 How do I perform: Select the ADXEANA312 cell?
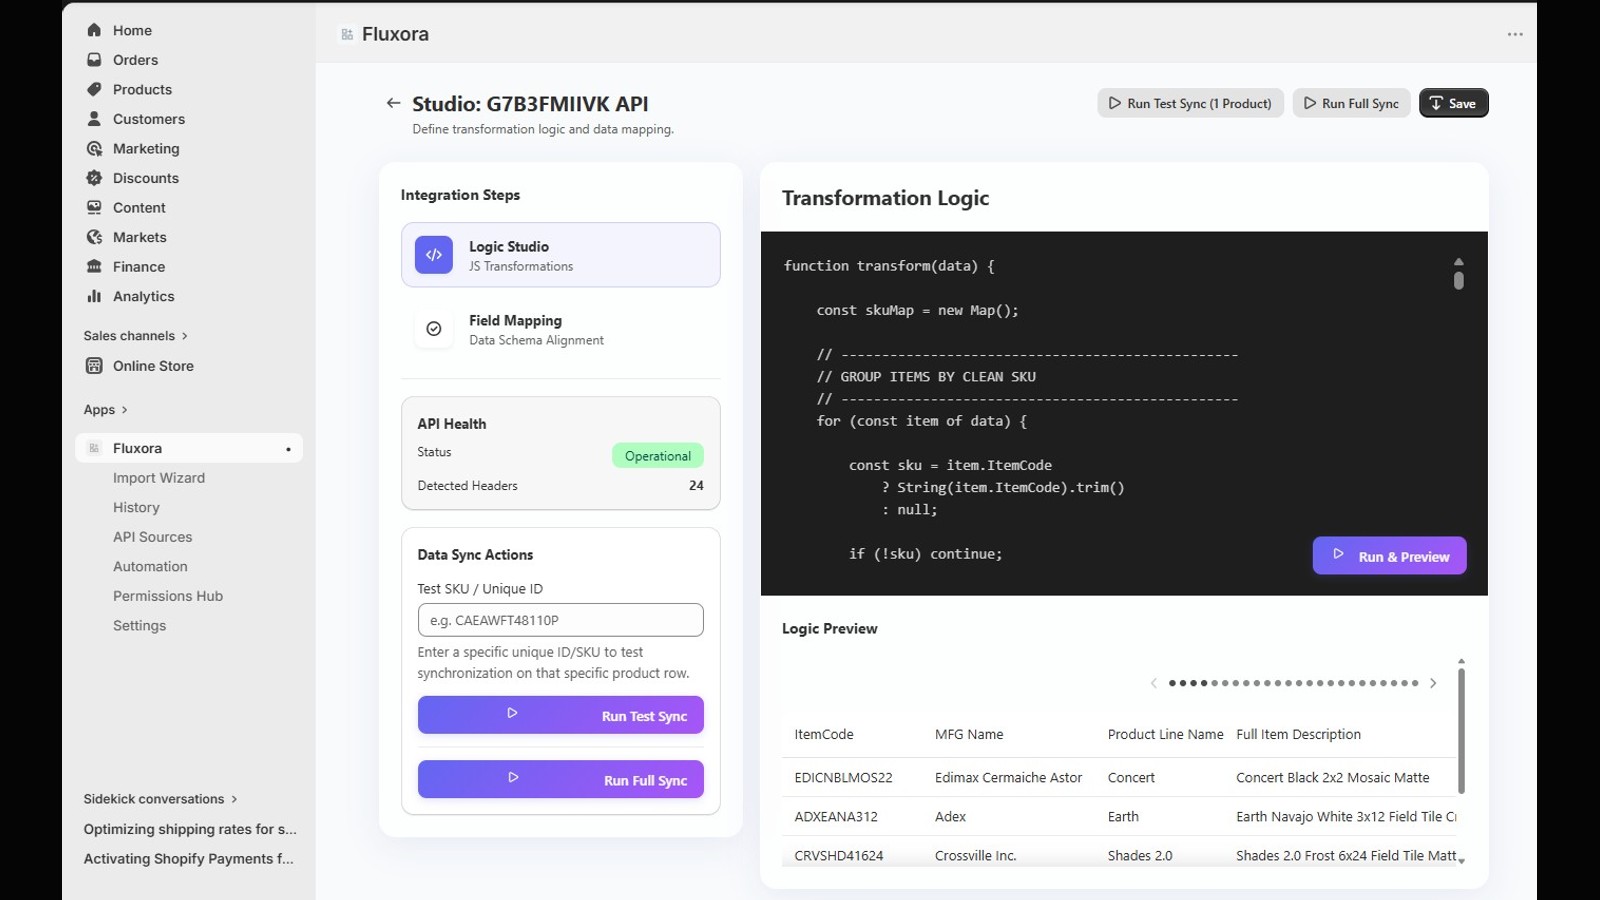coord(836,816)
